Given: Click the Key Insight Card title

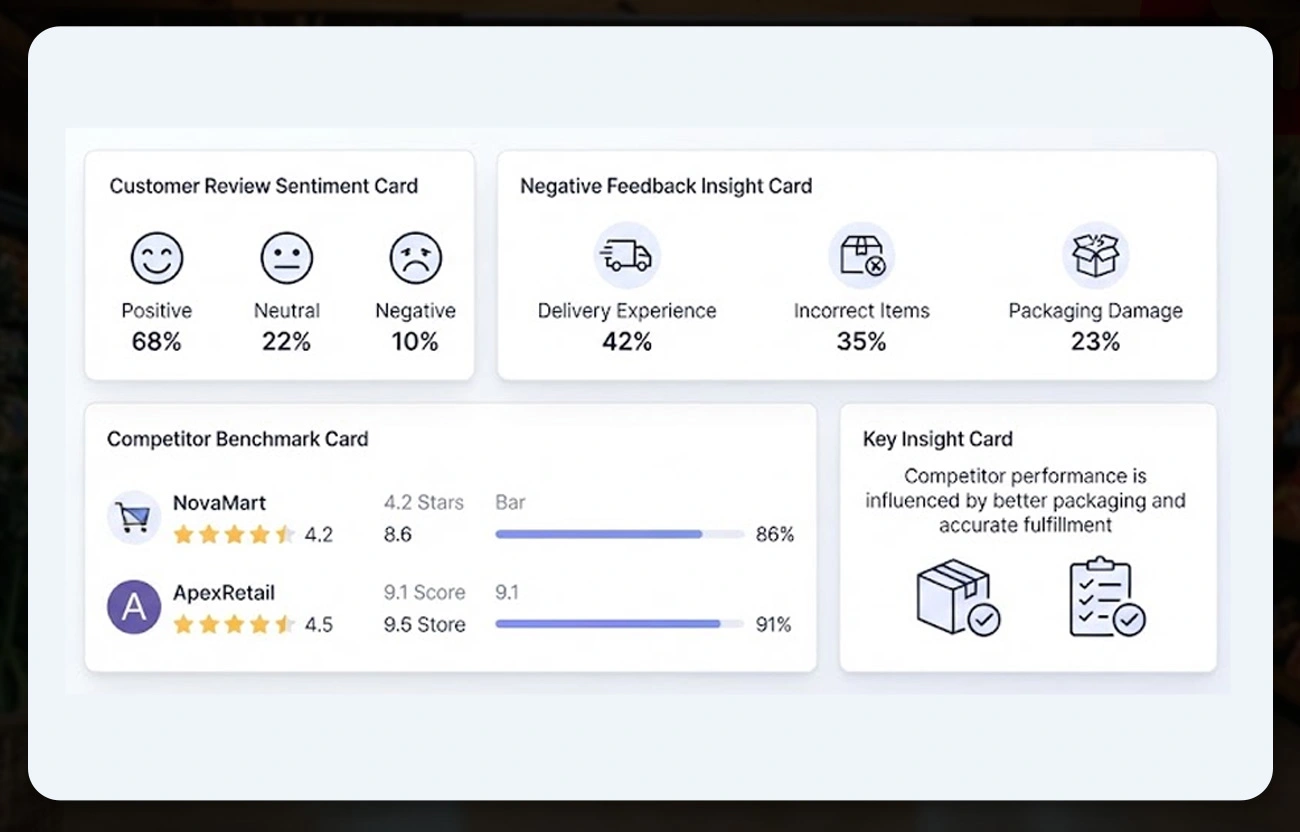Looking at the screenshot, I should point(938,439).
